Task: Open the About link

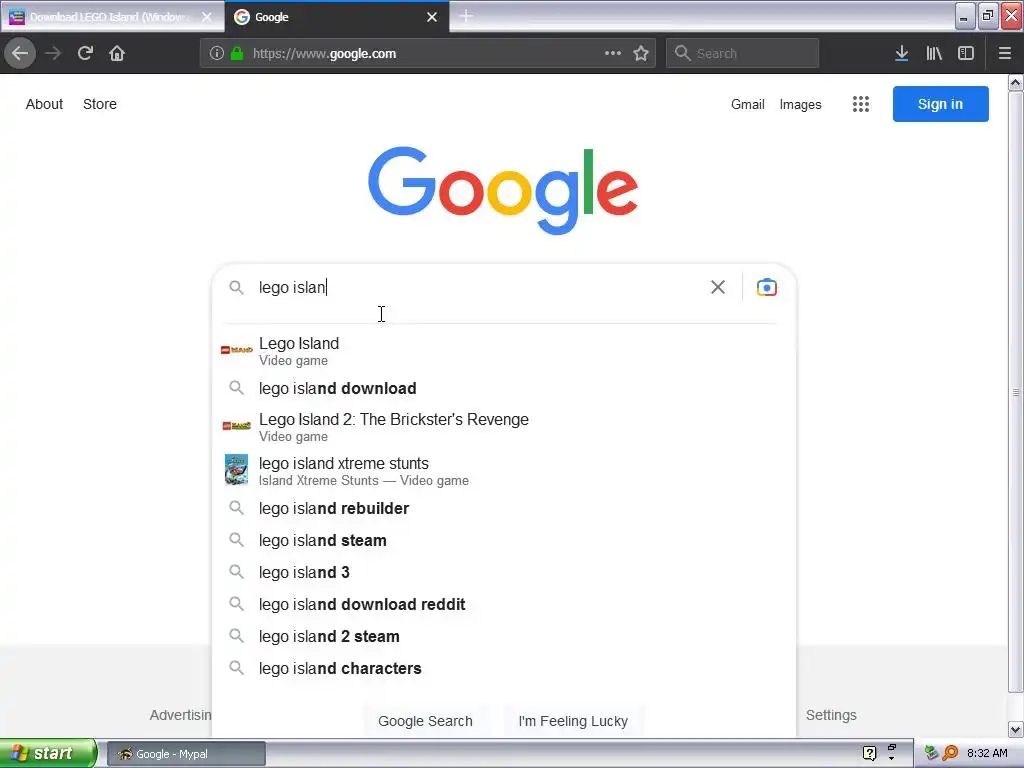Action: (44, 104)
